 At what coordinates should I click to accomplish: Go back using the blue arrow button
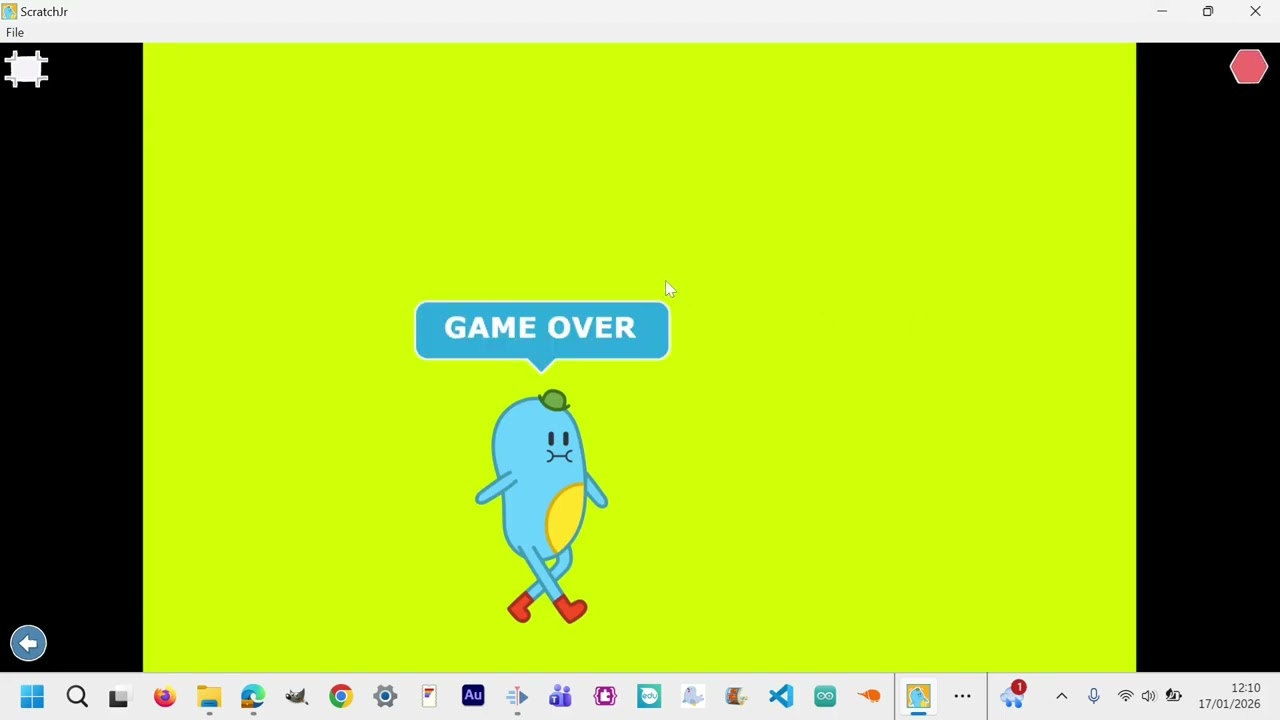pos(28,643)
